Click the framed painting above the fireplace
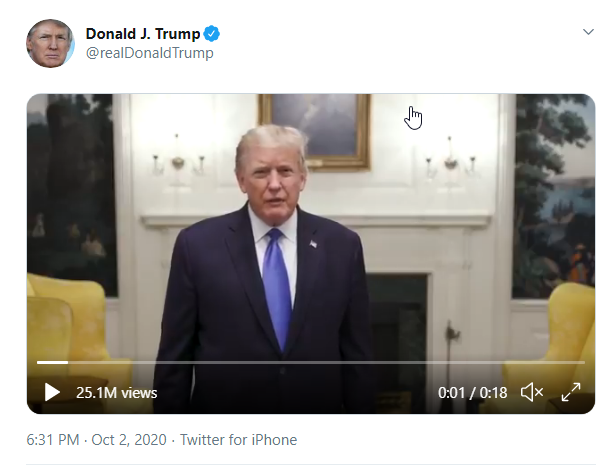 [x=314, y=127]
